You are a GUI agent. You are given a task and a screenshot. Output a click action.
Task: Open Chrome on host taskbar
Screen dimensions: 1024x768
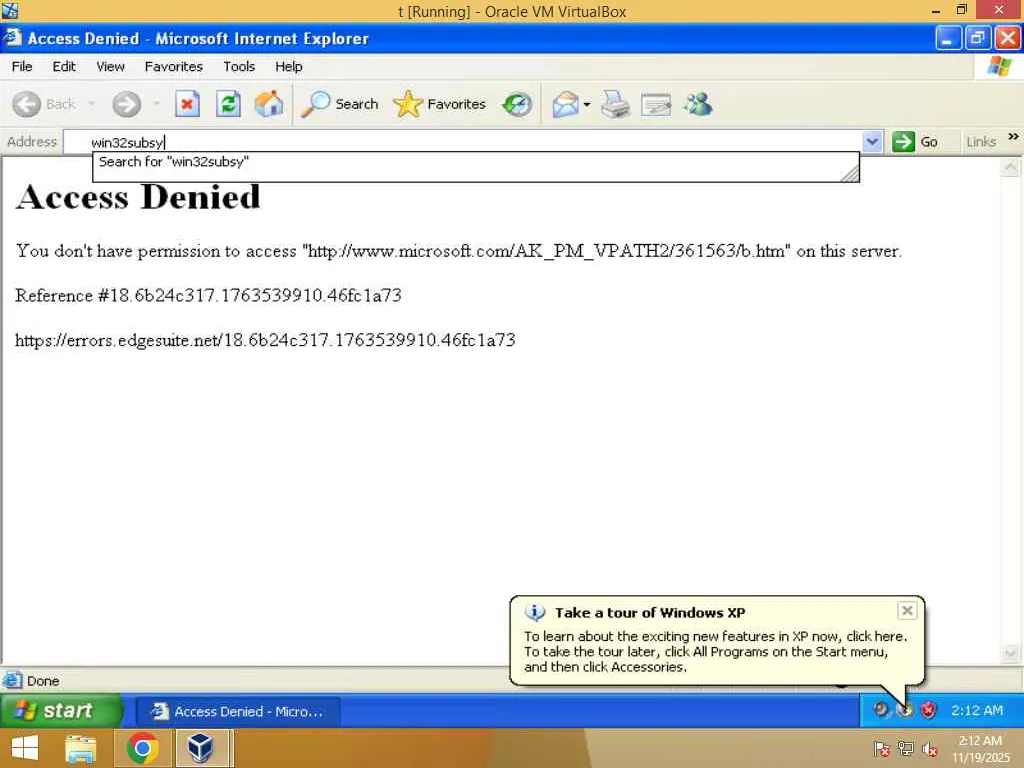tap(142, 748)
